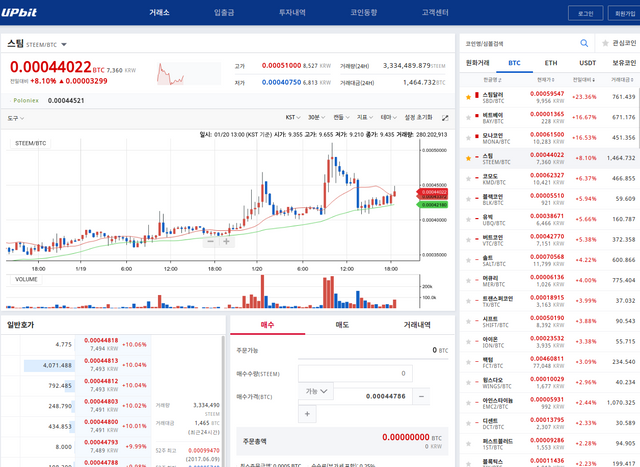The height and width of the screenshot is (467, 640).
Task: Open the 캔들 chart type dropdown
Action: coord(341,117)
